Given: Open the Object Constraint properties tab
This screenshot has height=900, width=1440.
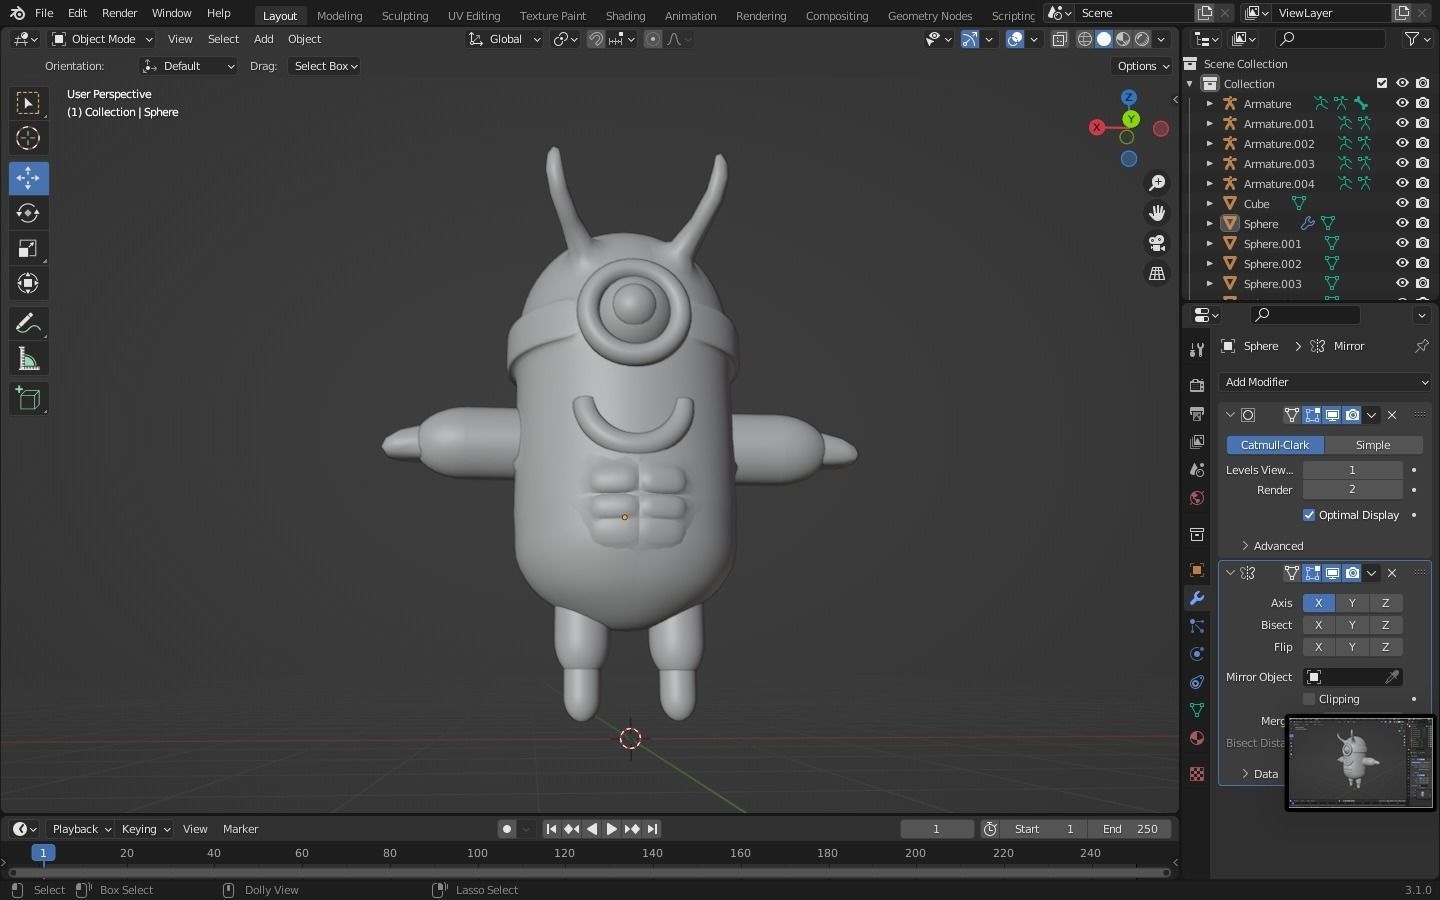Looking at the screenshot, I should click(x=1196, y=682).
